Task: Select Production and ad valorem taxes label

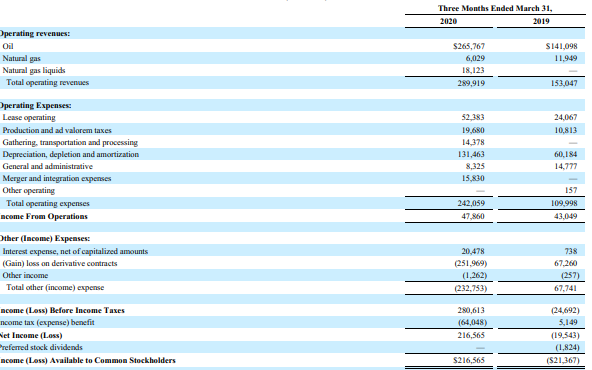Action: coord(57,130)
